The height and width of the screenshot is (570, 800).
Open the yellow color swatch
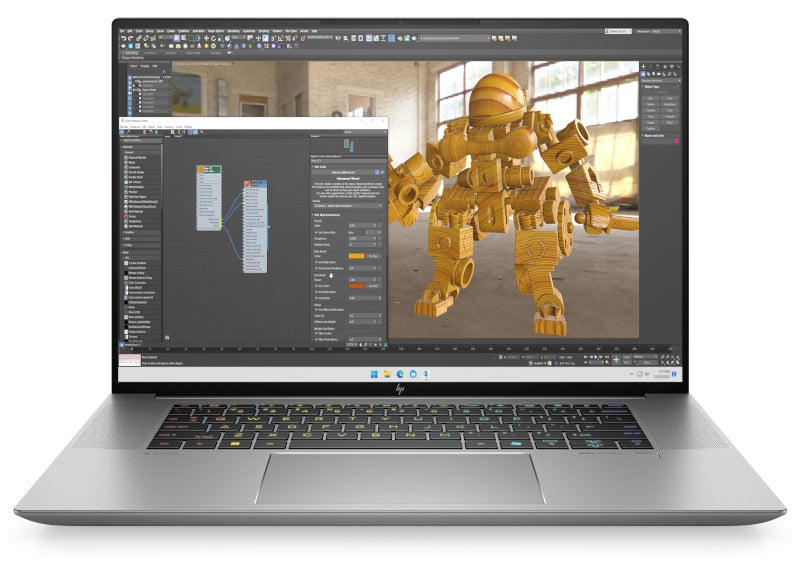click(356, 256)
